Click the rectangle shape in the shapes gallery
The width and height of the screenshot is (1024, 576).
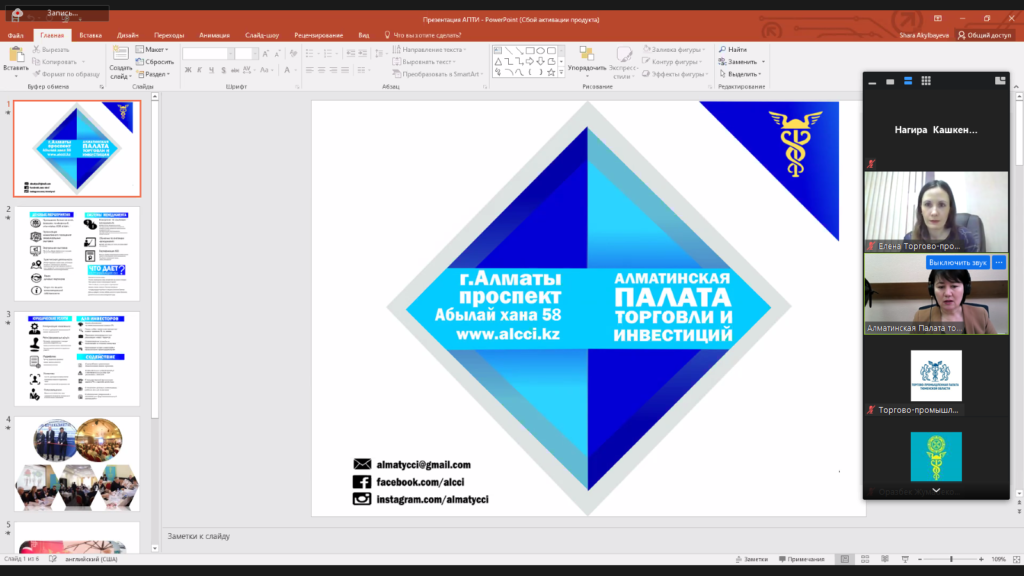pyautogui.click(x=530, y=50)
